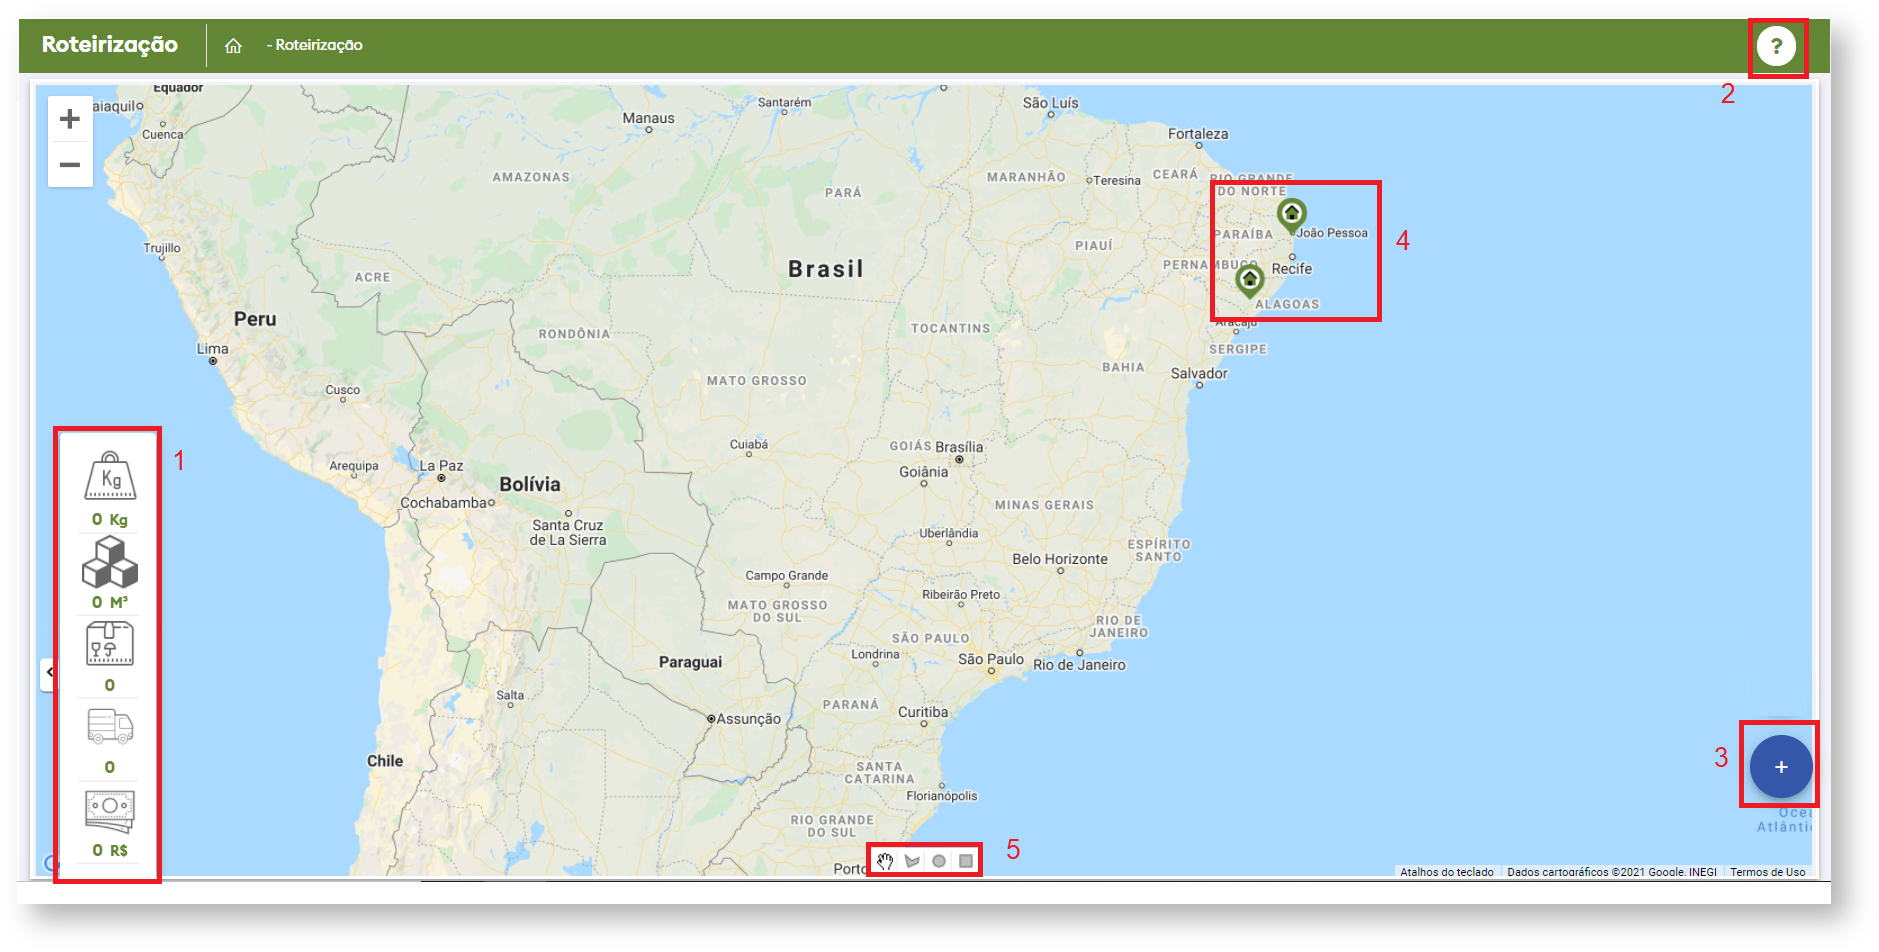Viewport: 1879px width, 952px height.
Task: Go to the home page icon
Action: pos(233,45)
